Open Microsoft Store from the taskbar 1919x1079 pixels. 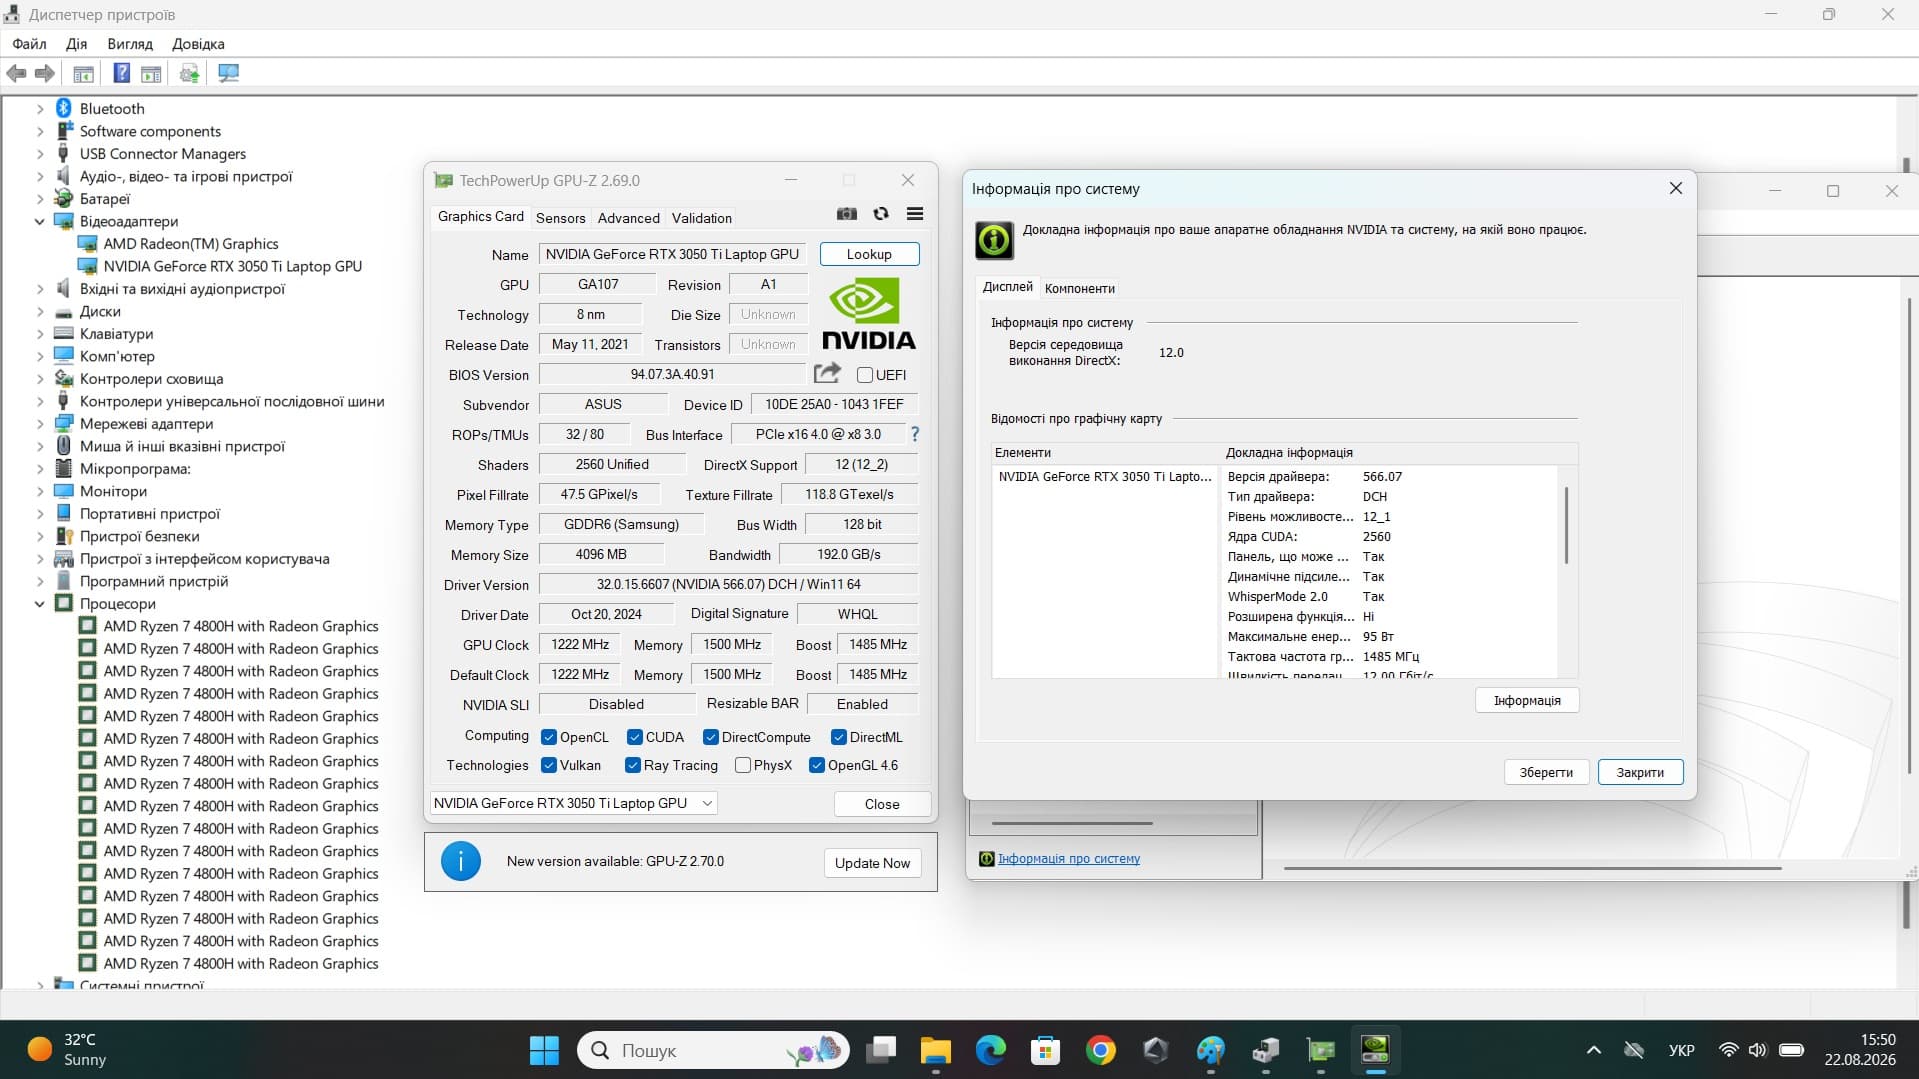click(1046, 1050)
